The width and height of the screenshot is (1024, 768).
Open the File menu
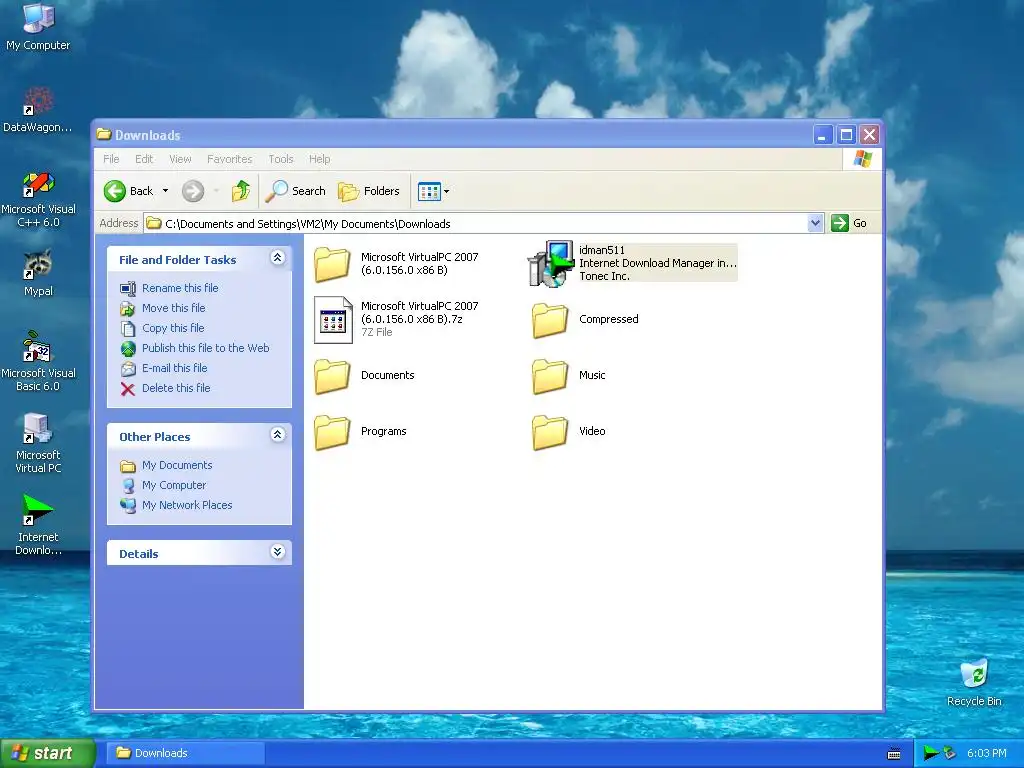pyautogui.click(x=111, y=159)
